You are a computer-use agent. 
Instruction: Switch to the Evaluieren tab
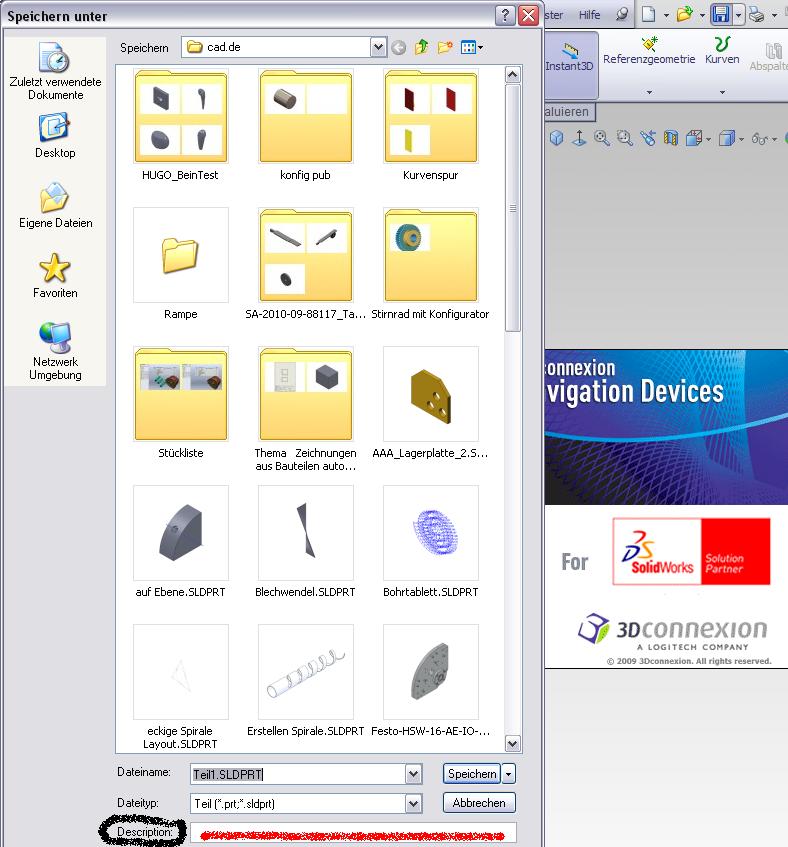567,112
